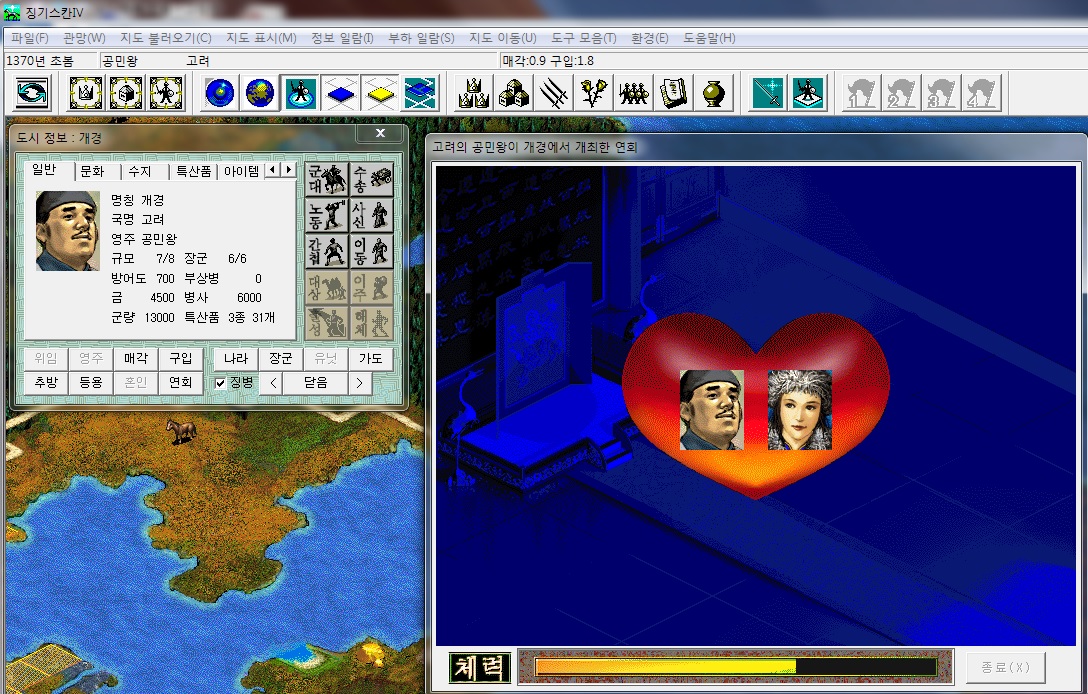Click the previous city < button
Screen dimensions: 1088x694
point(273,383)
